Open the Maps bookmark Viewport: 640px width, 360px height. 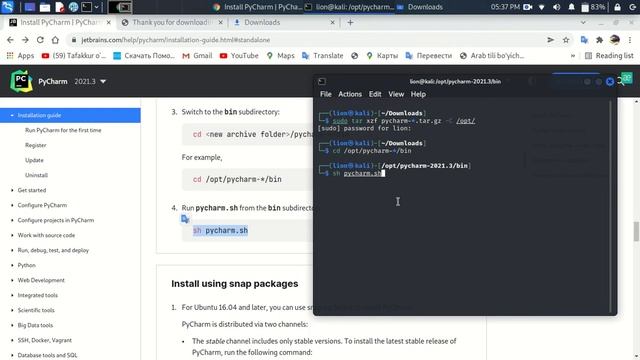[x=280, y=56]
